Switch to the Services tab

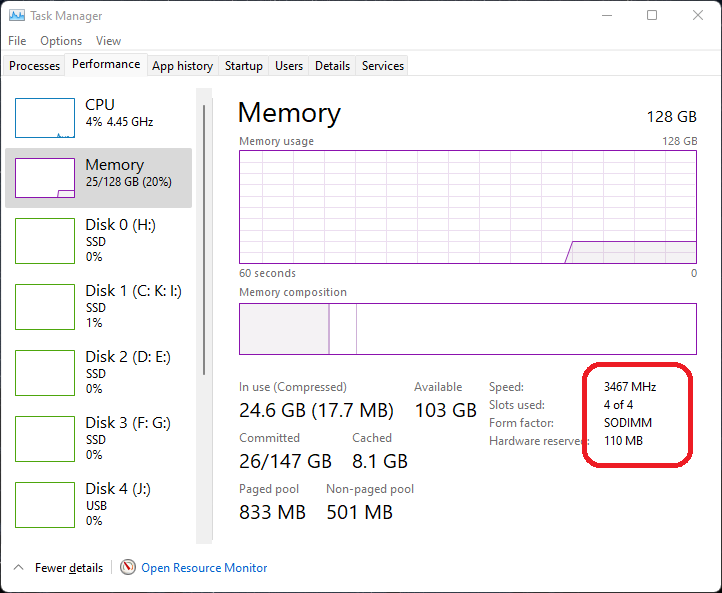(x=383, y=66)
